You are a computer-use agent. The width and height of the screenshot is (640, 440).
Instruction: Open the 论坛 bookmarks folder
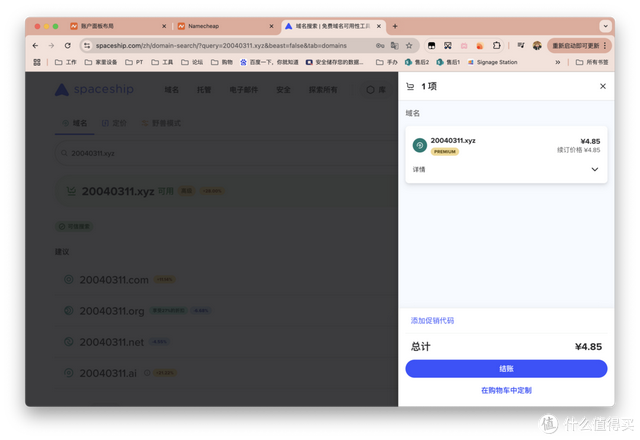(x=192, y=62)
